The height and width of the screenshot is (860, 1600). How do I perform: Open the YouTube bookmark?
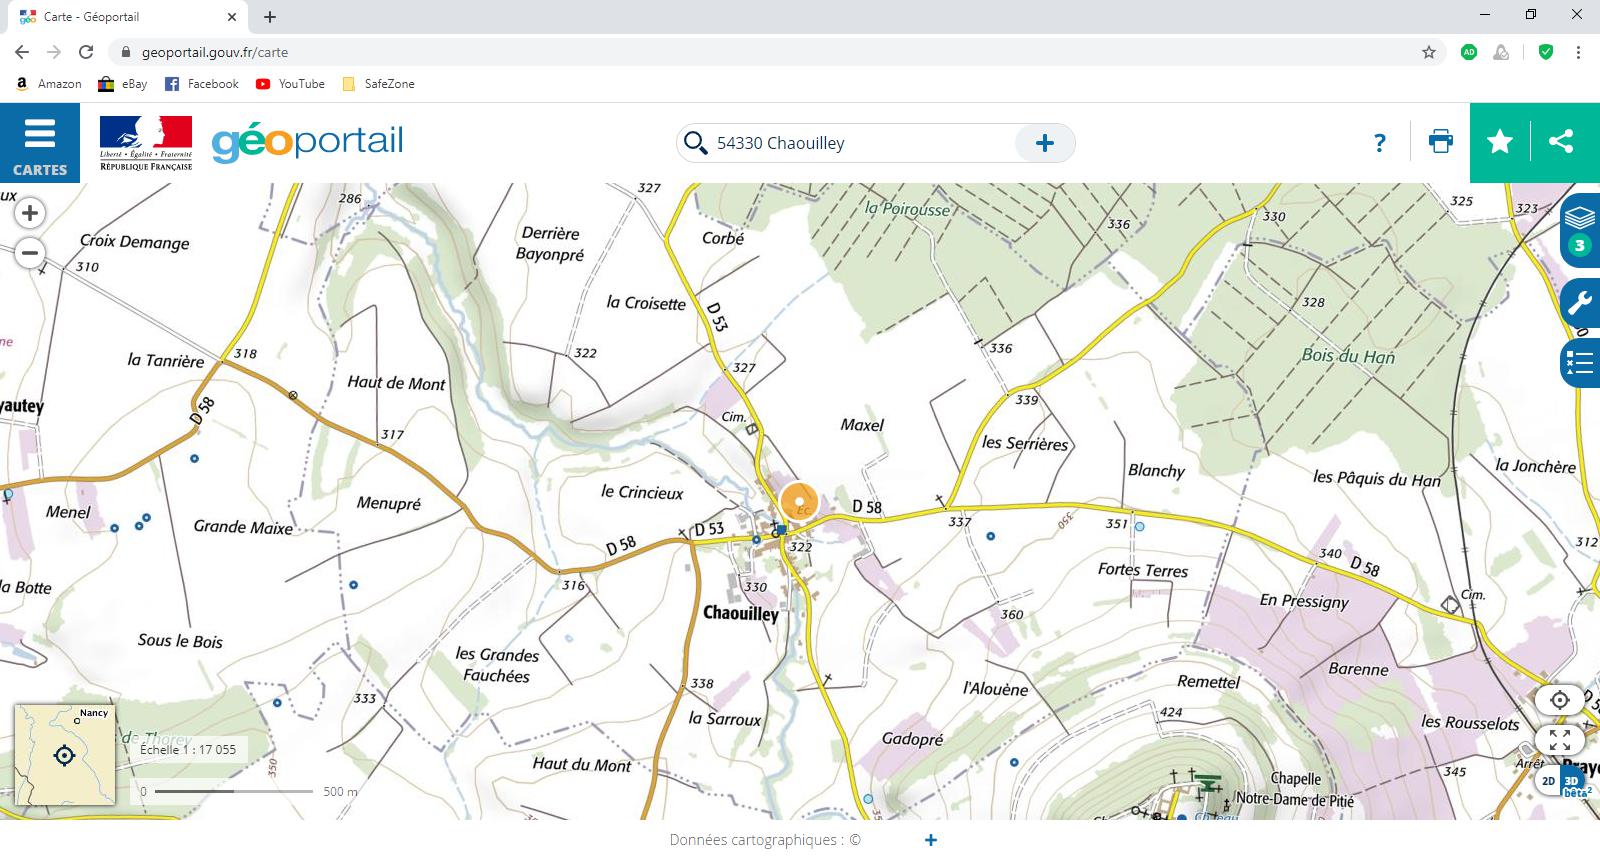click(x=290, y=84)
